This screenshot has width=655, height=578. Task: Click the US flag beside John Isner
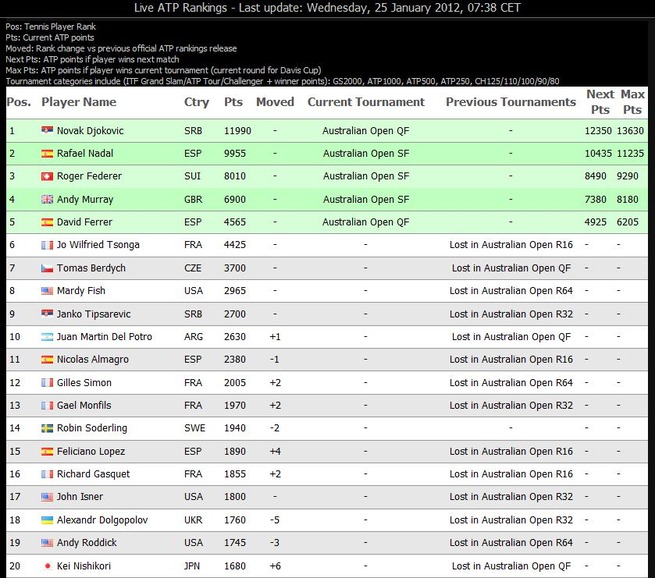tap(47, 497)
